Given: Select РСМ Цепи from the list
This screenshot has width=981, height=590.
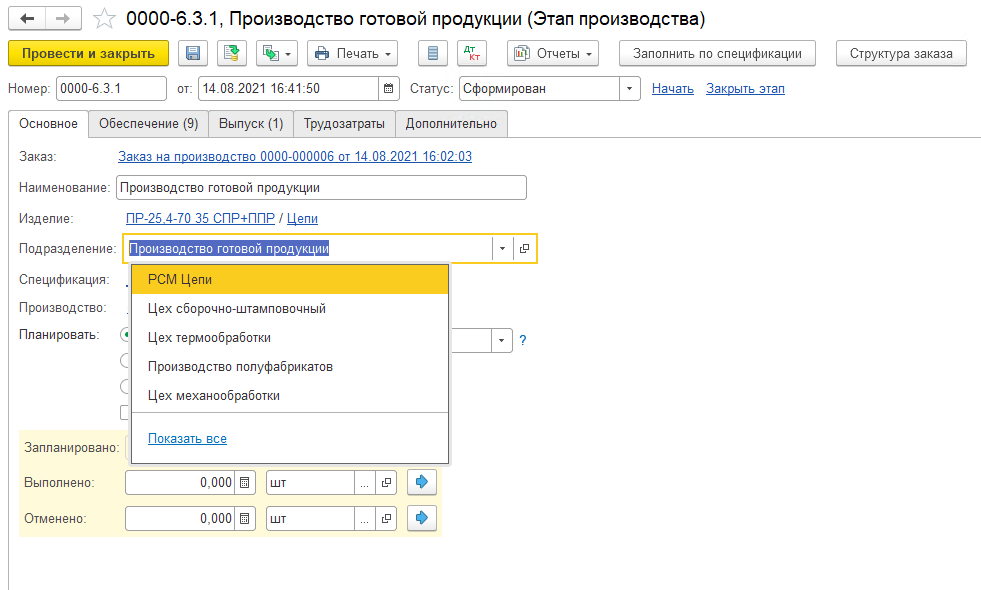Looking at the screenshot, I should pyautogui.click(x=290, y=280).
